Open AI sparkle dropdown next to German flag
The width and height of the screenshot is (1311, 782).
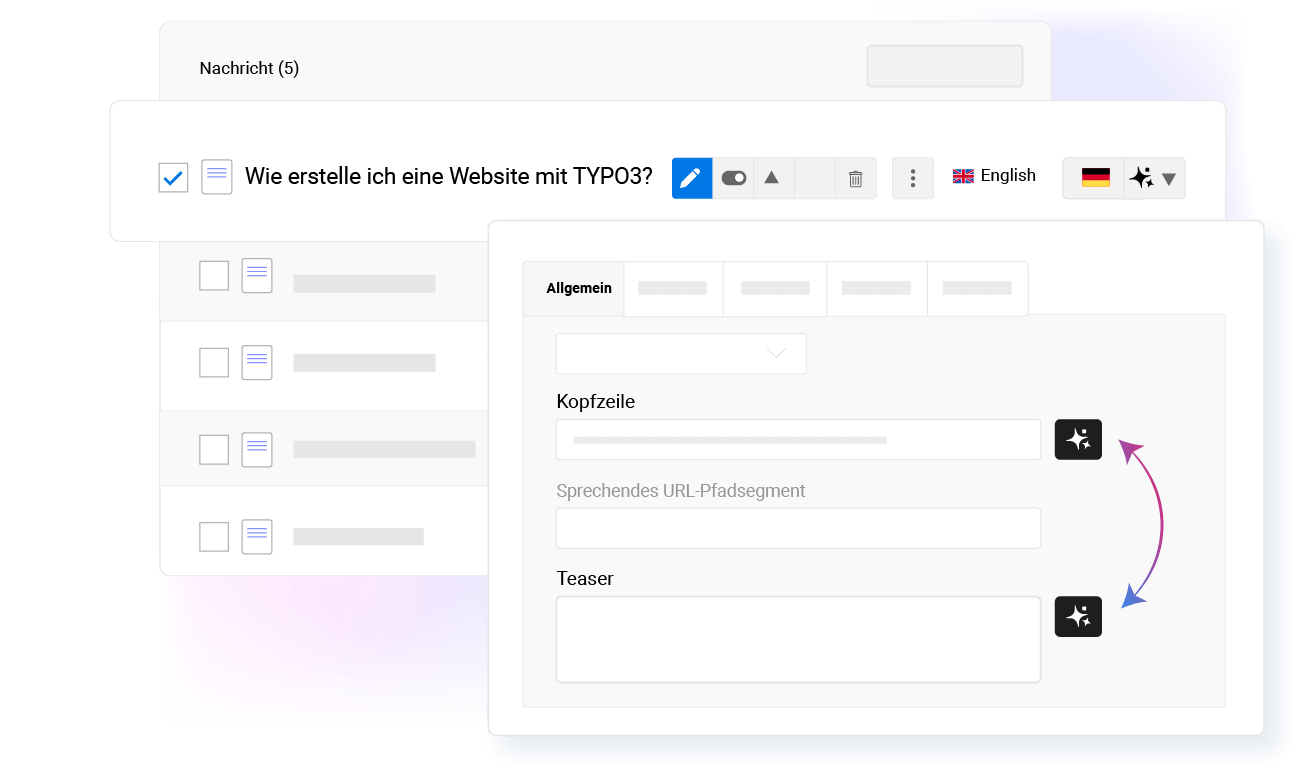point(1155,178)
